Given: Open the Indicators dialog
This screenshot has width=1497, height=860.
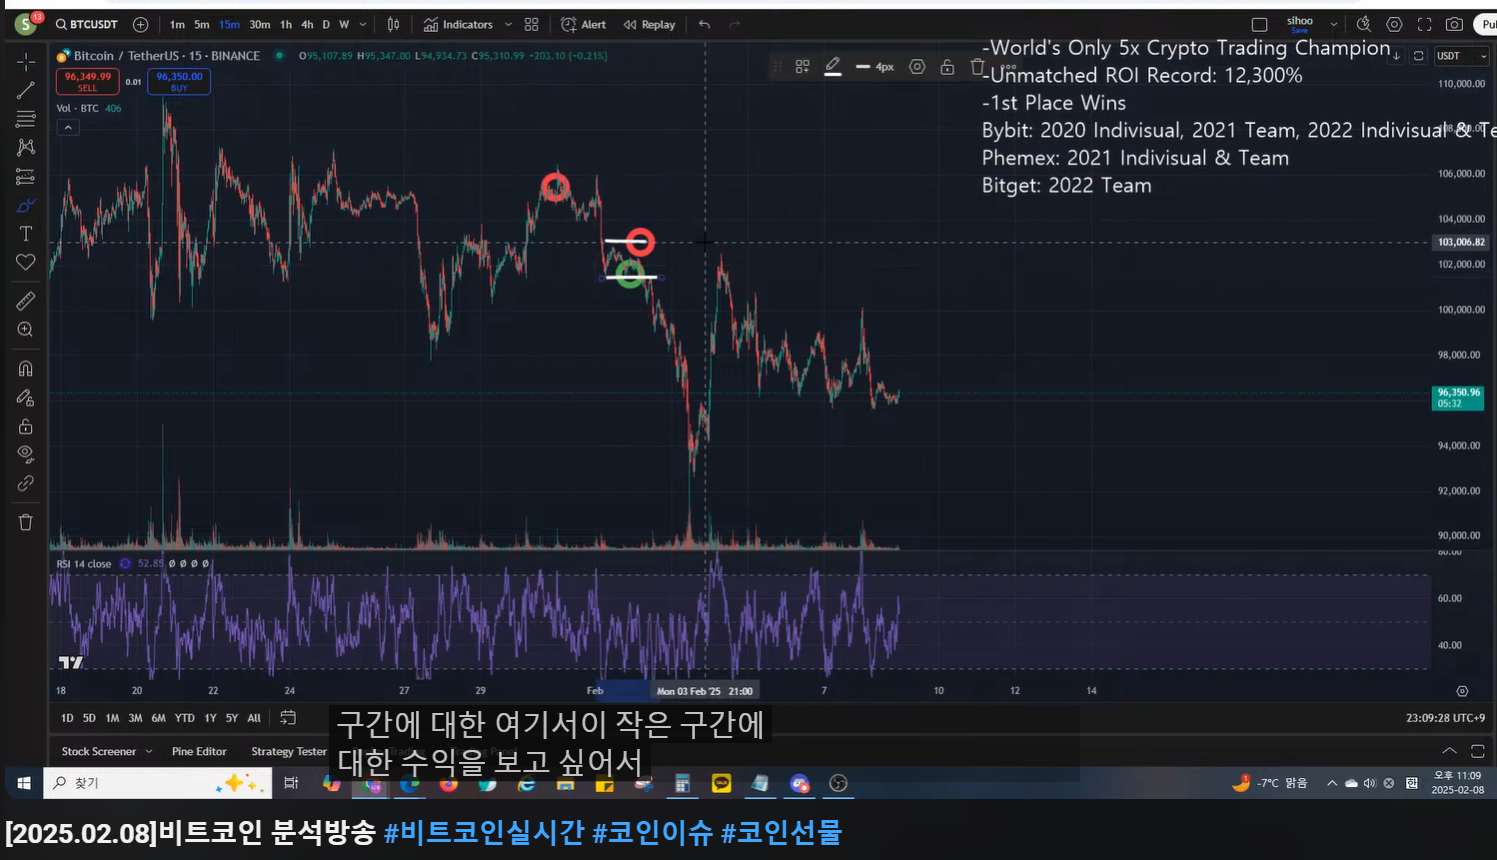Looking at the screenshot, I should point(458,24).
